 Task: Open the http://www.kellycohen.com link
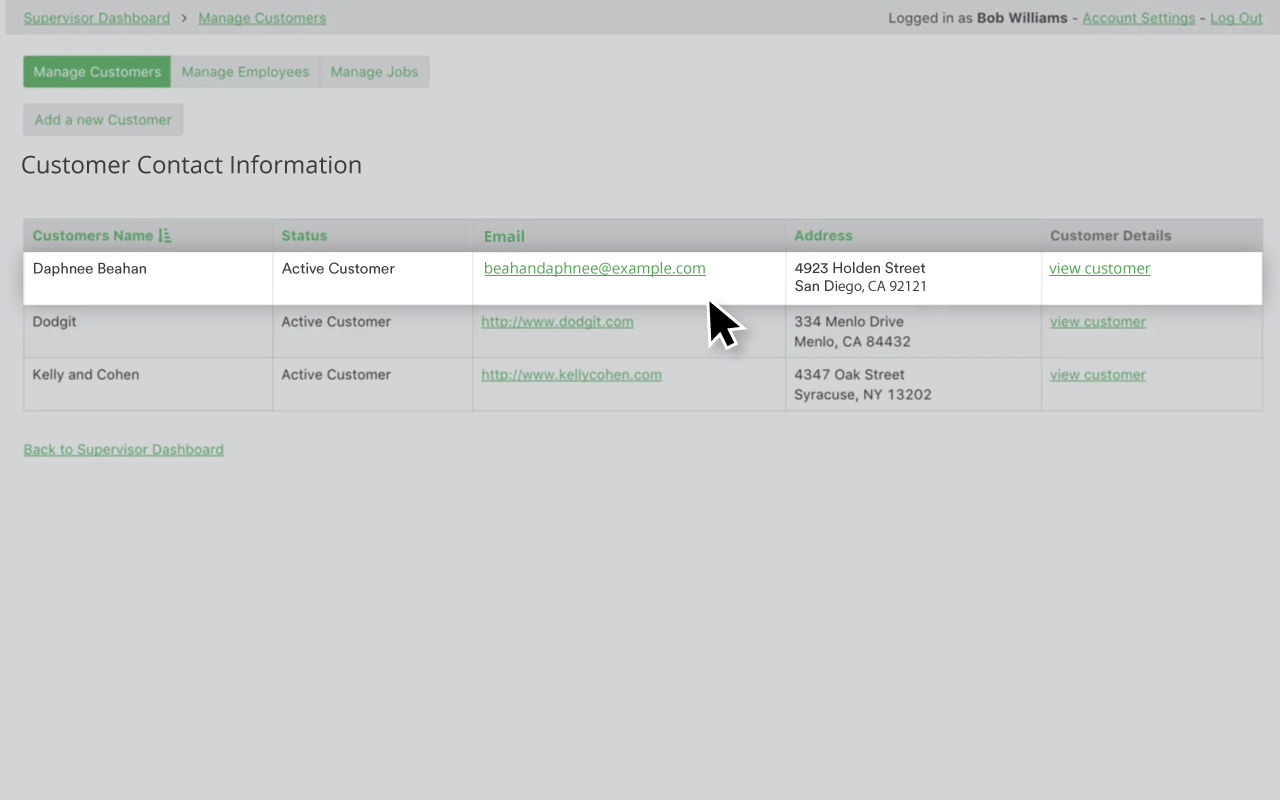[x=571, y=375]
